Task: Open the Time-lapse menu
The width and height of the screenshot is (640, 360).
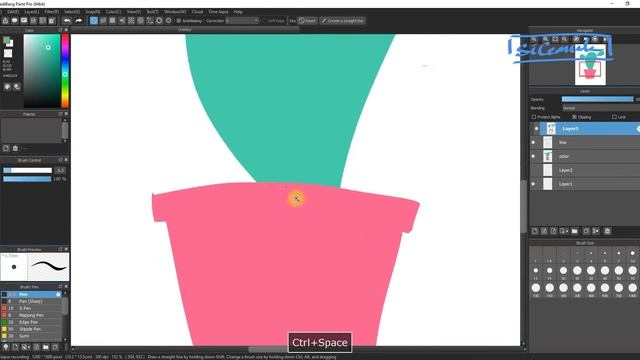Action: (218, 12)
